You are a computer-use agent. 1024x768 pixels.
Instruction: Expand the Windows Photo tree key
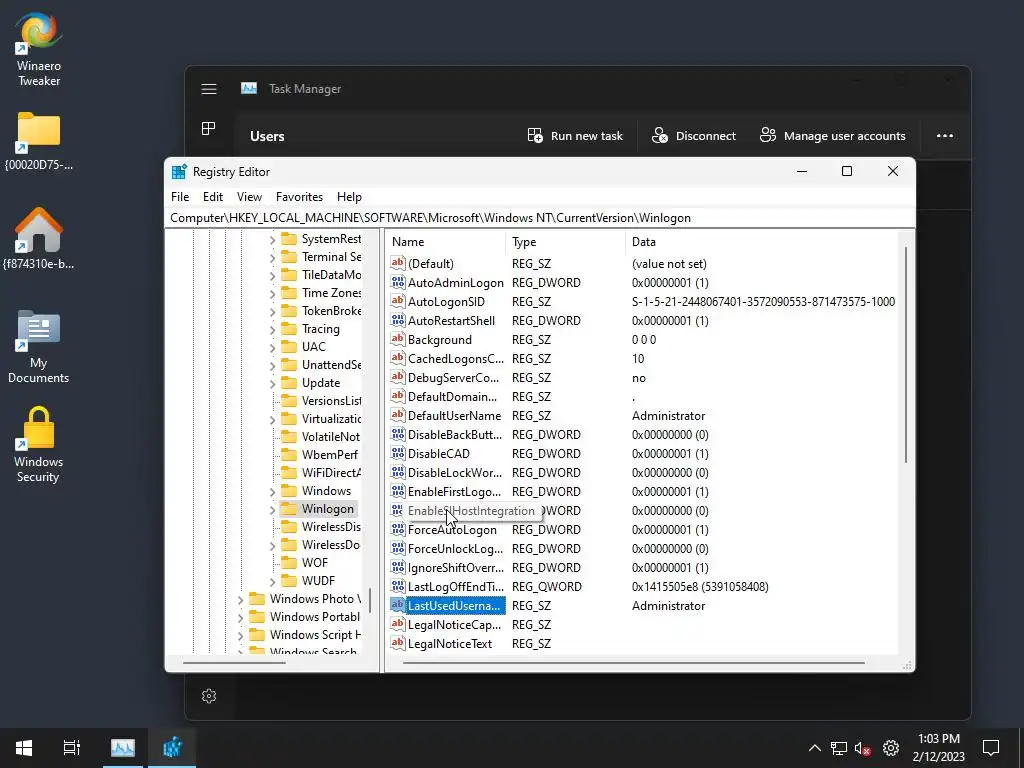tap(240, 600)
